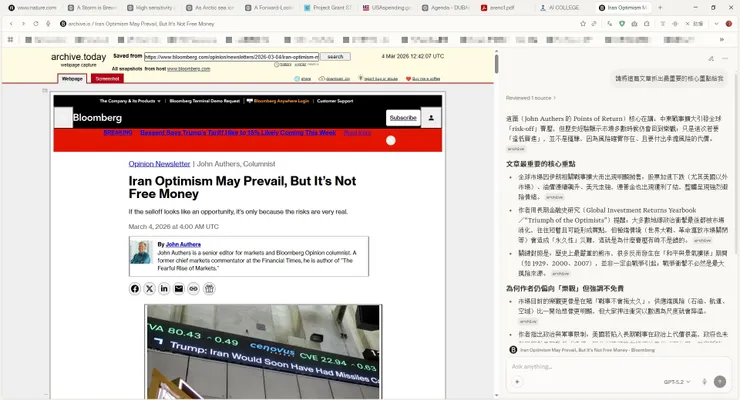Viewport: 740px width, 400px height.
Task: Select the archive Webpage tab
Action: (x=72, y=79)
